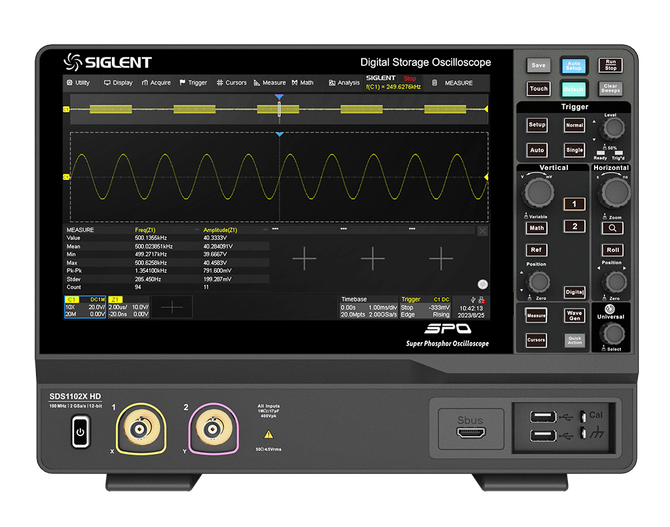
Task: Enable channel 2 button
Action: (x=574, y=226)
